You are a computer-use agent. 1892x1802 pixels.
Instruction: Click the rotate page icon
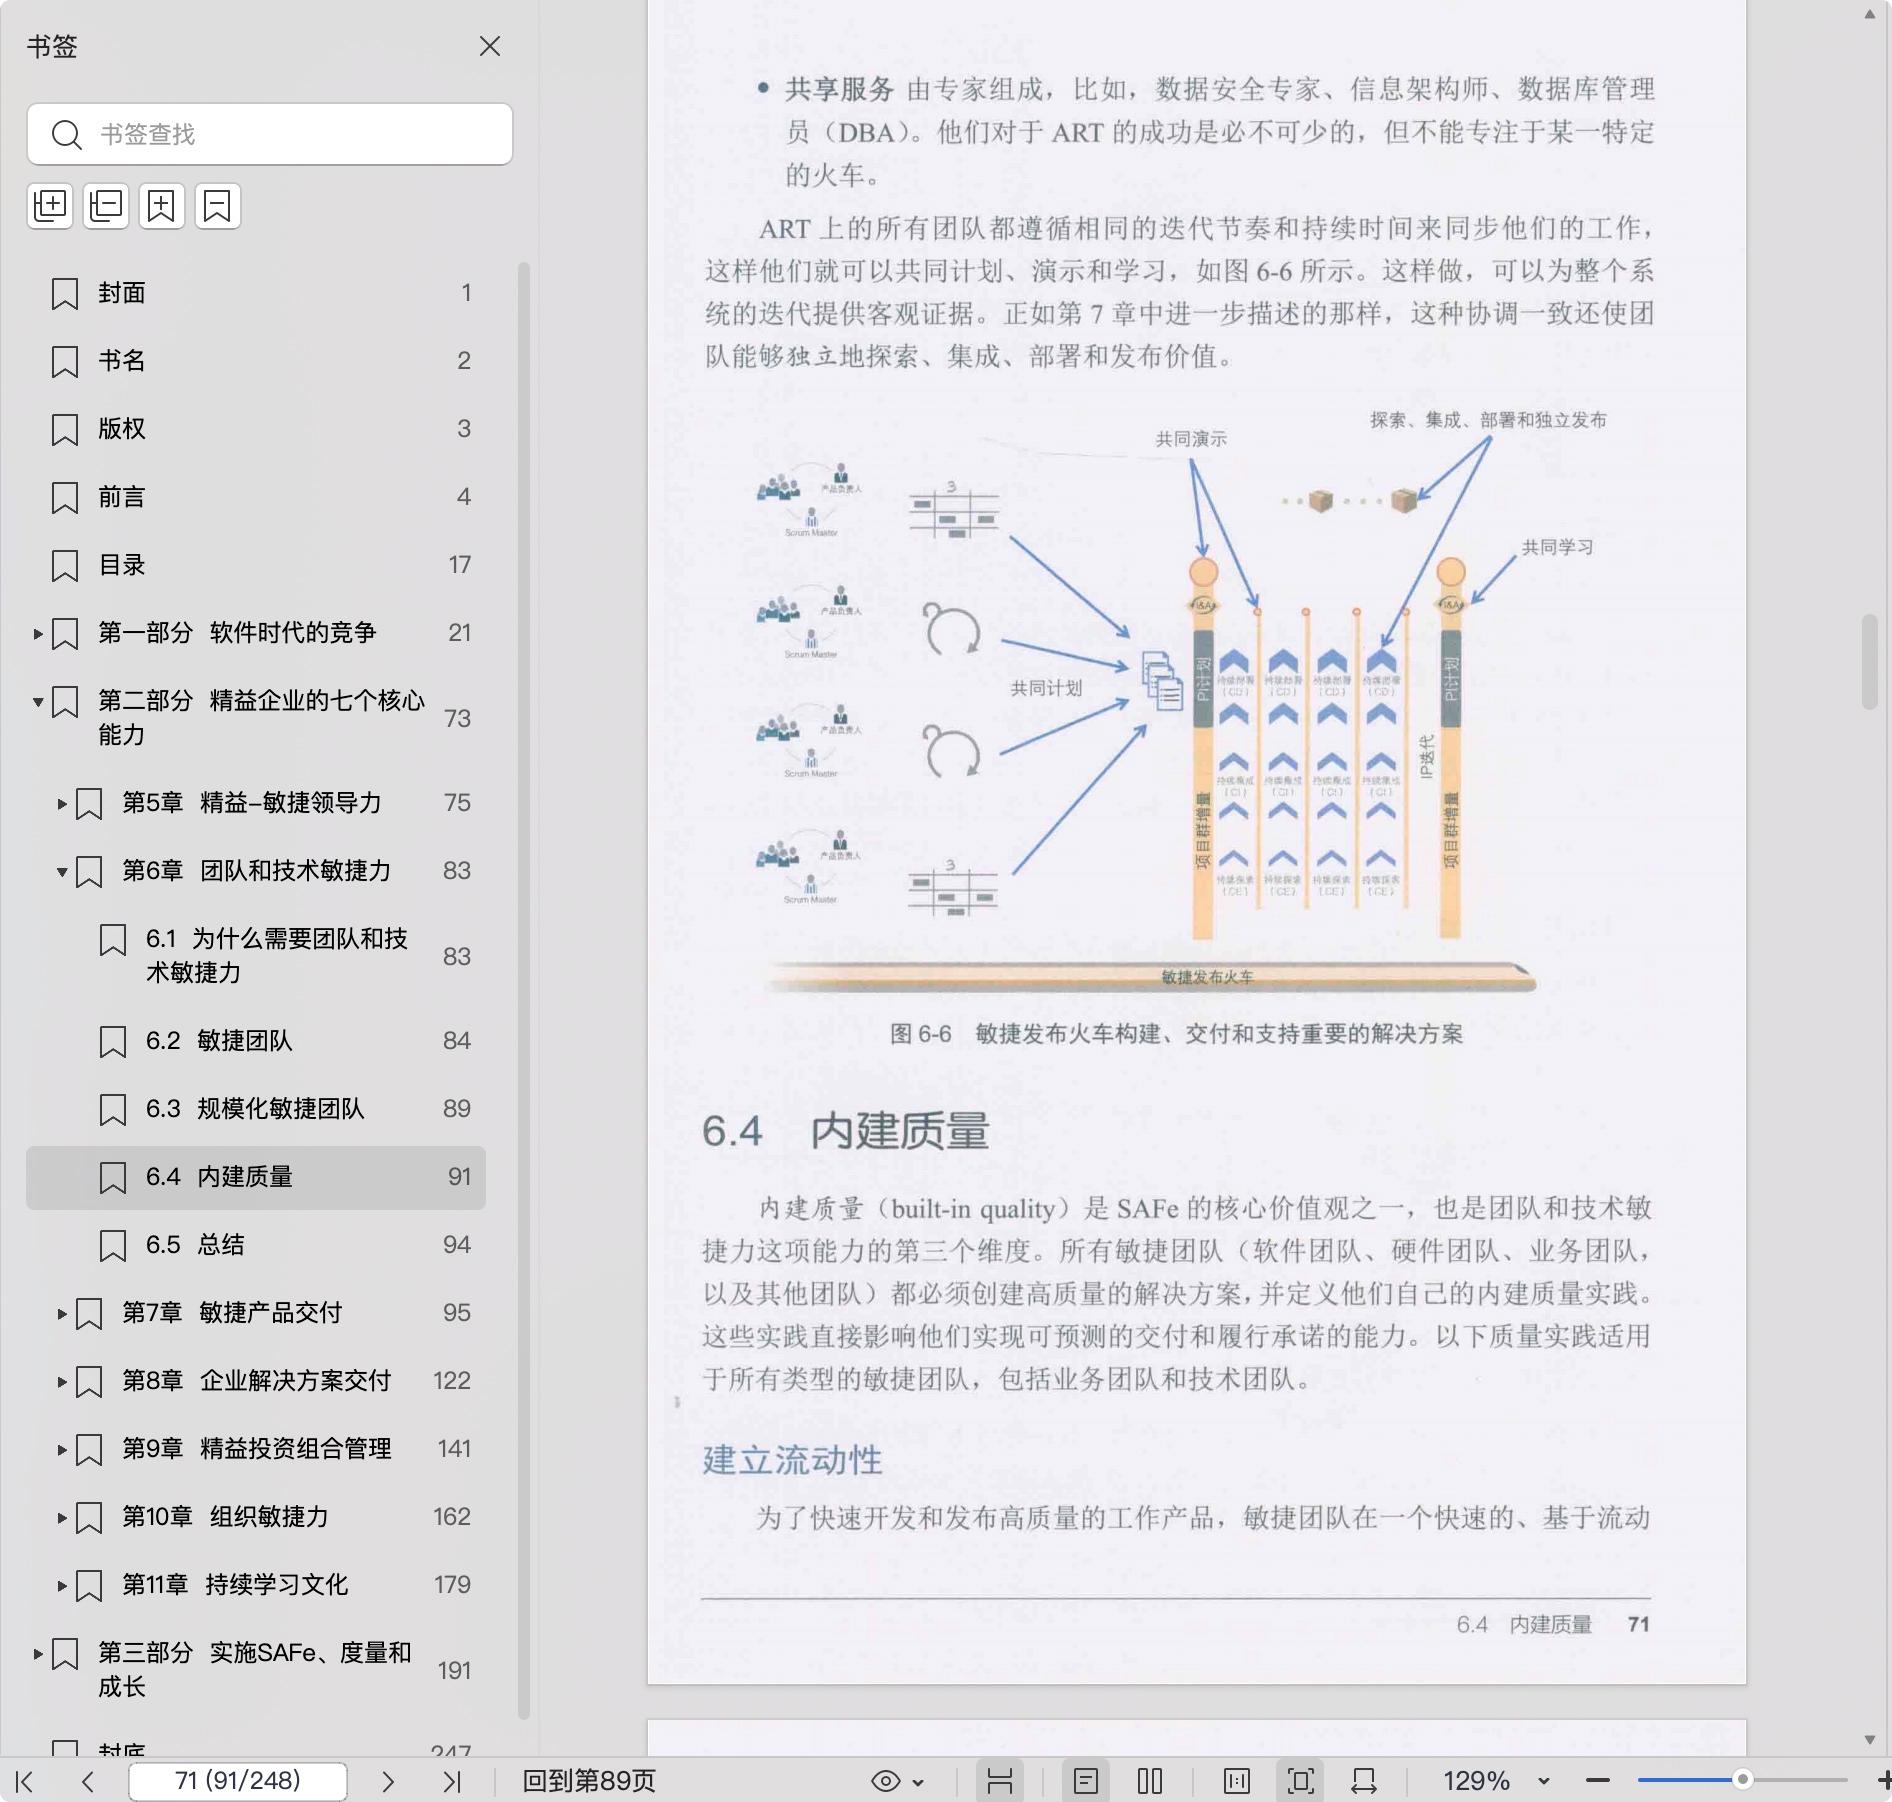(x=1364, y=1781)
